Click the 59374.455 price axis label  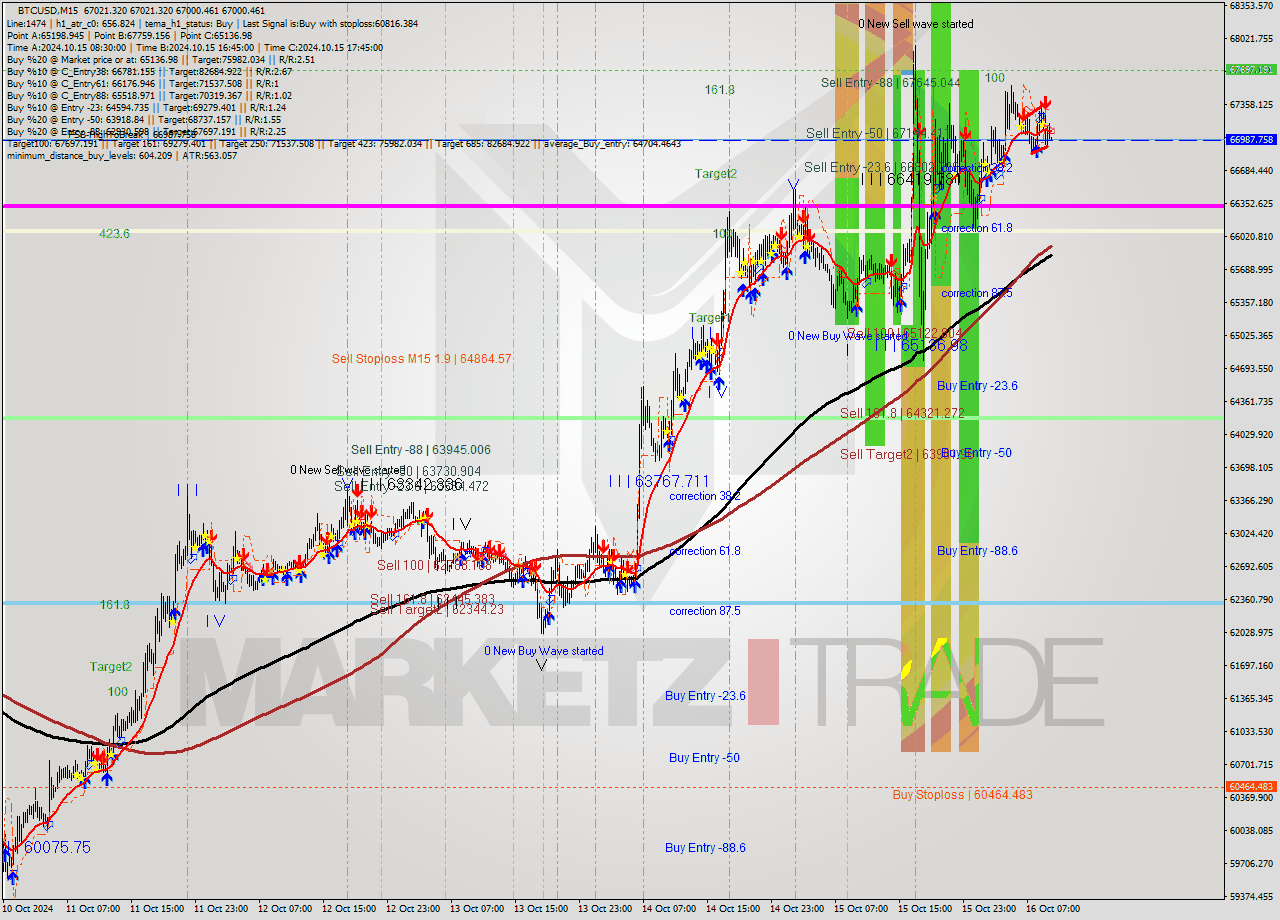click(1251, 897)
